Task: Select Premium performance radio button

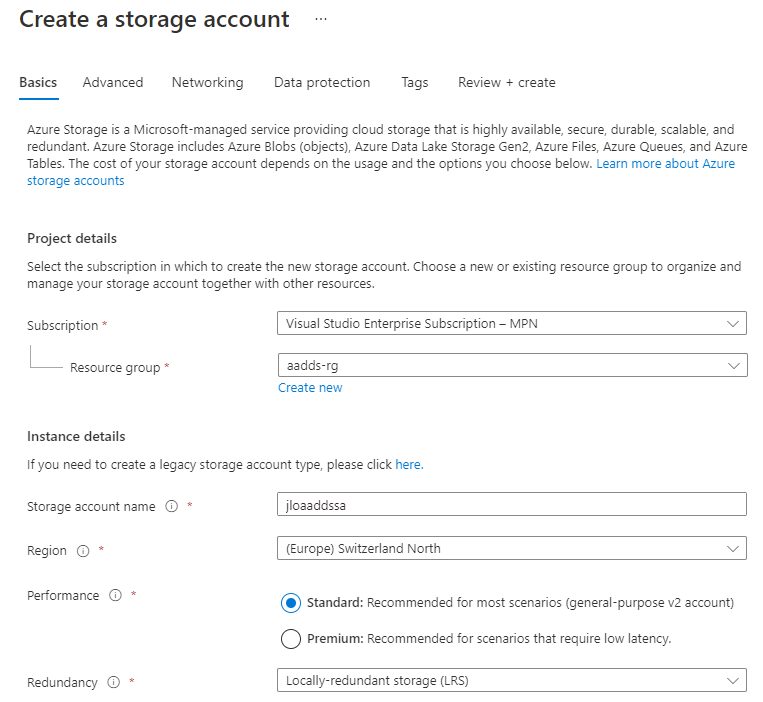Action: 291,639
